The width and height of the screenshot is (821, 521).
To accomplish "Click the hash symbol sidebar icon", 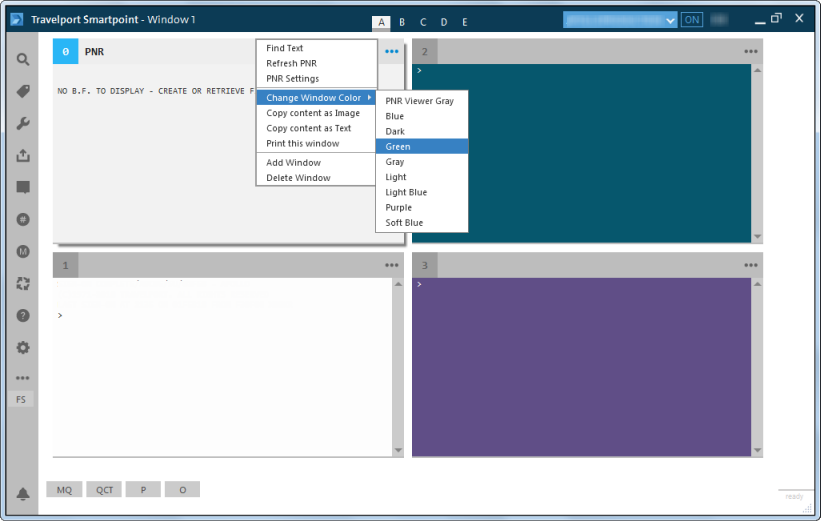I will [x=22, y=219].
